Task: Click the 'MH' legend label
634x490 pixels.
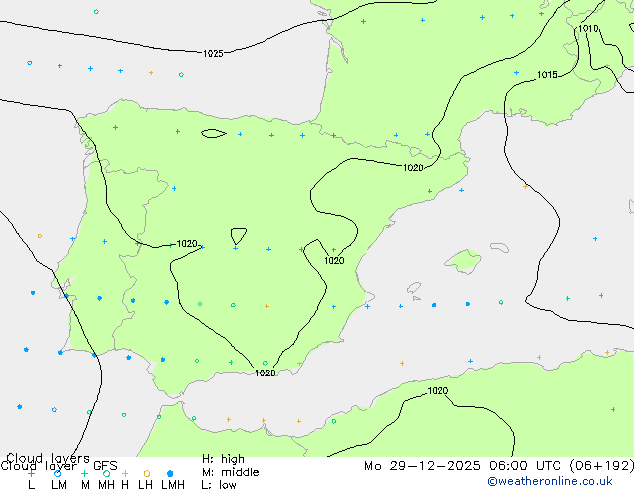Action: (x=106, y=484)
